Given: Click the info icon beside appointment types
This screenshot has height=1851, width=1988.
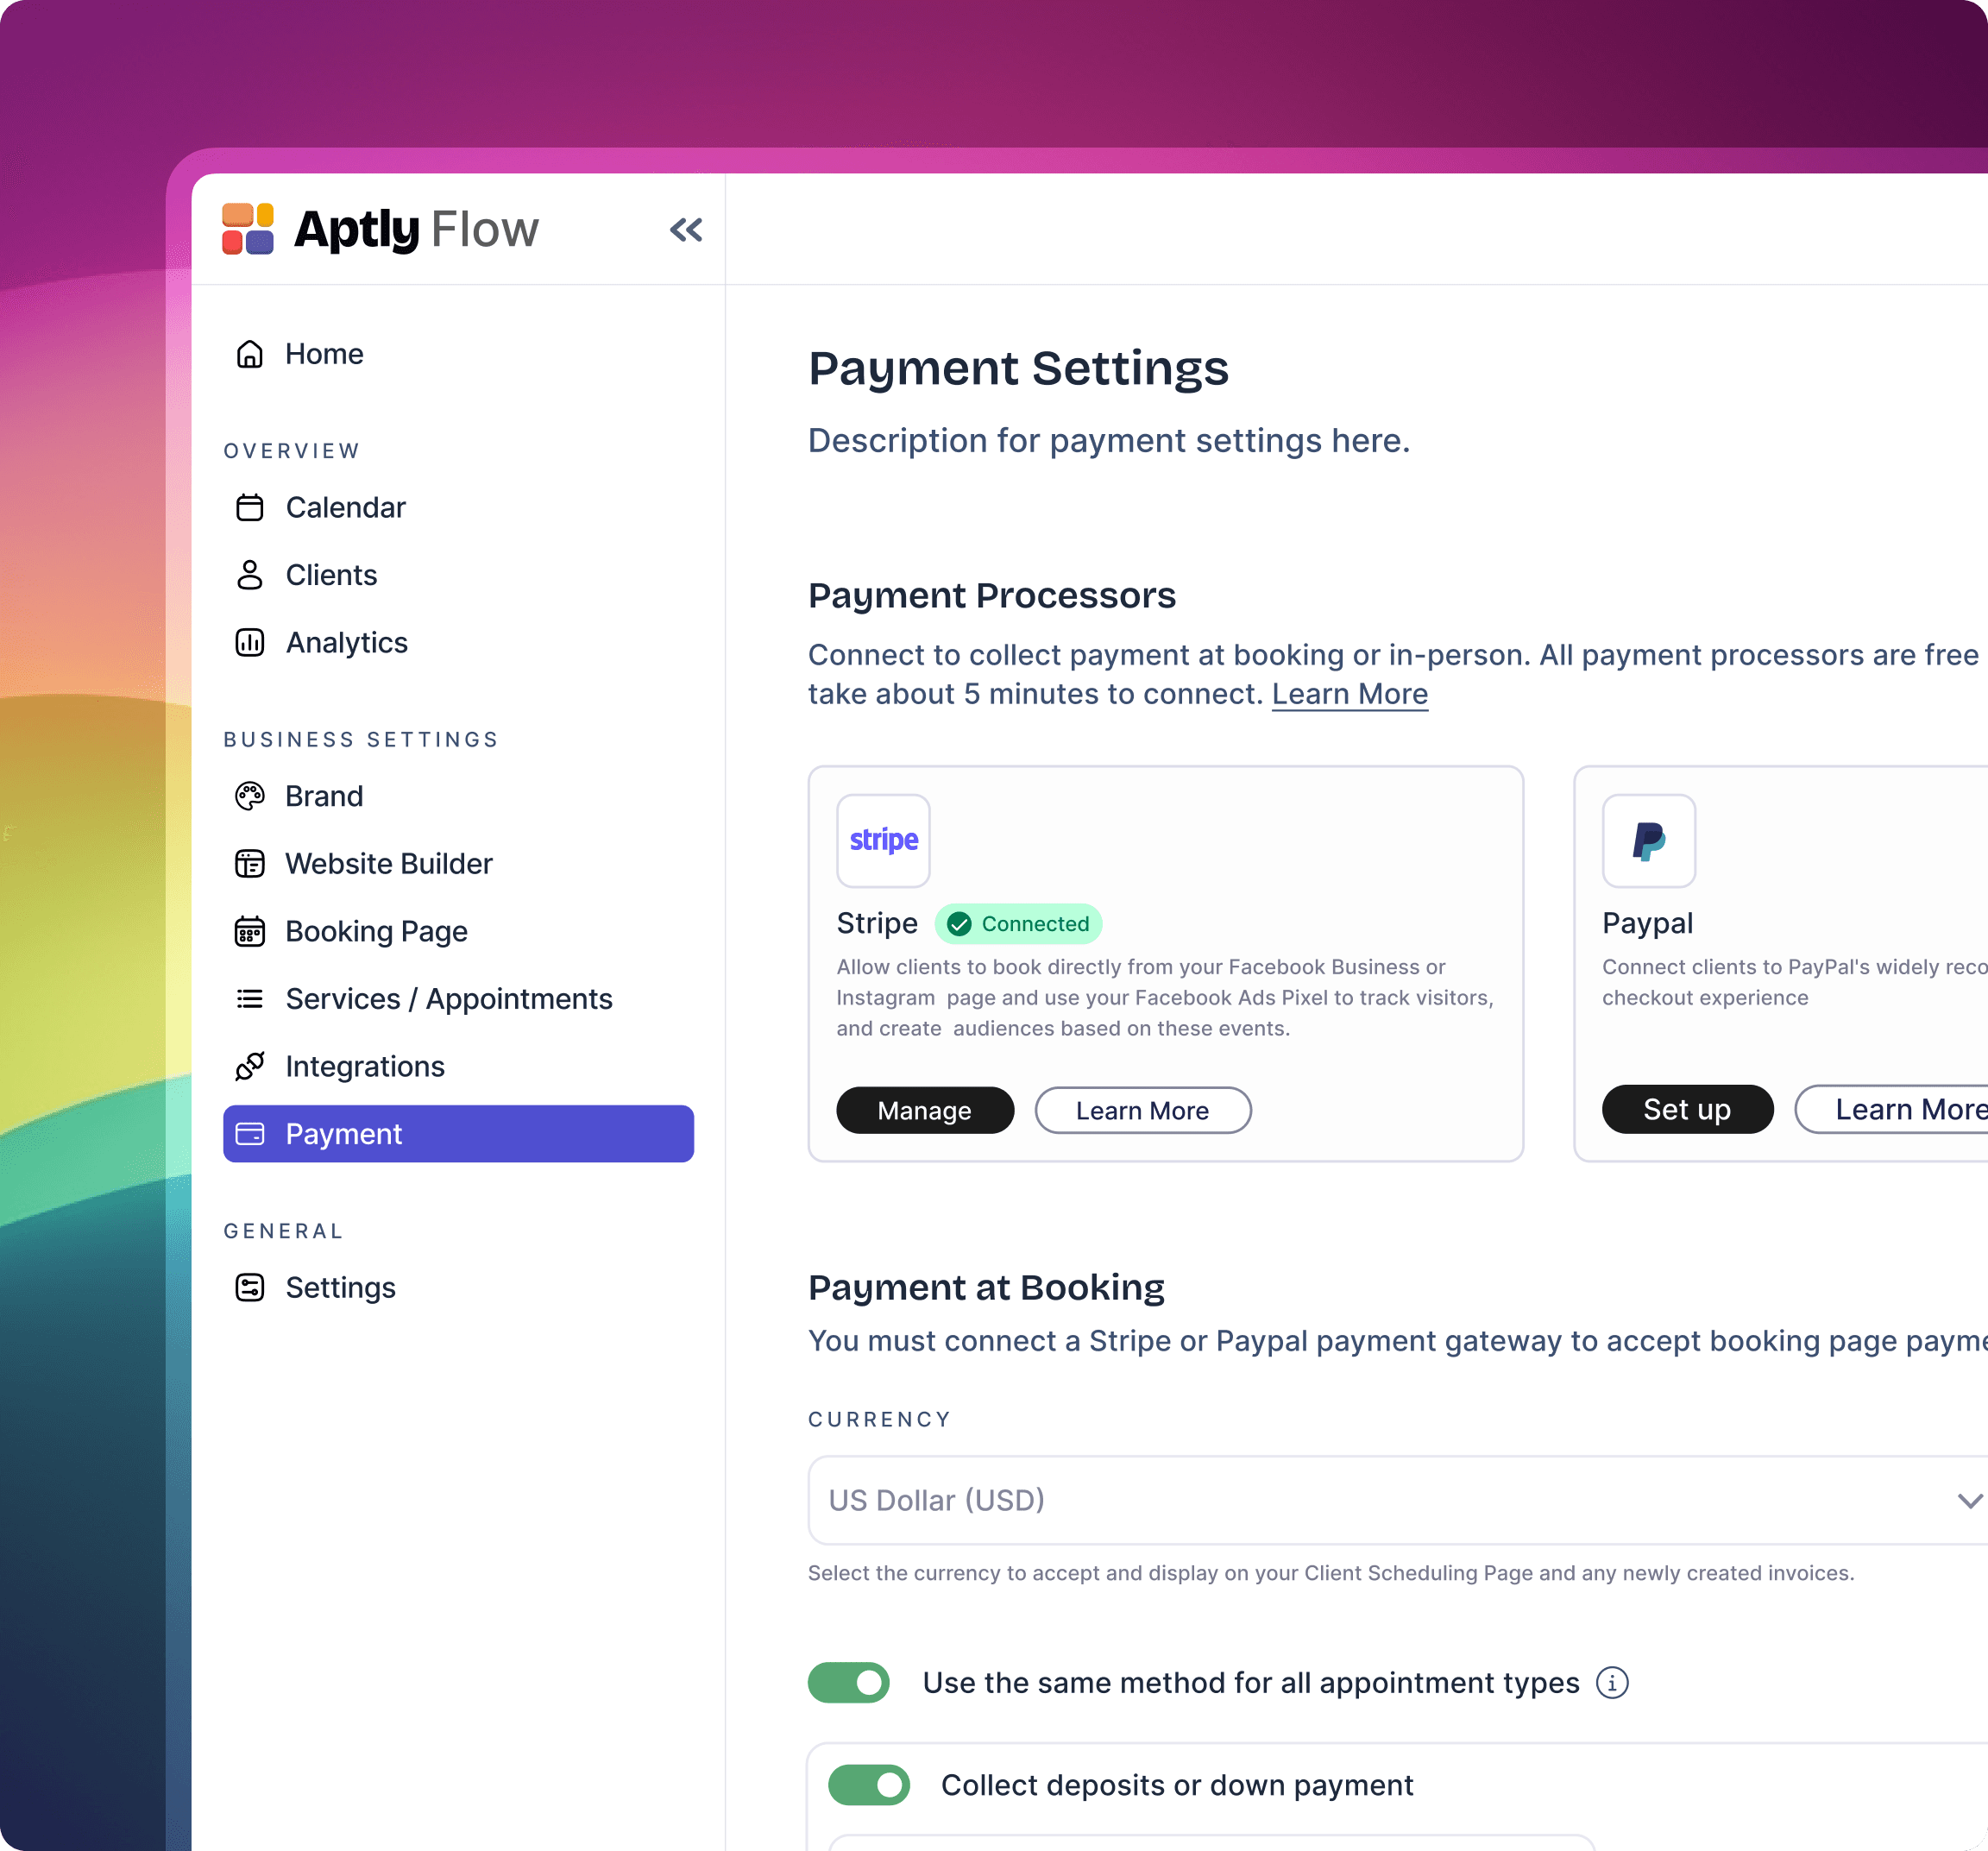Looking at the screenshot, I should click(1612, 1683).
